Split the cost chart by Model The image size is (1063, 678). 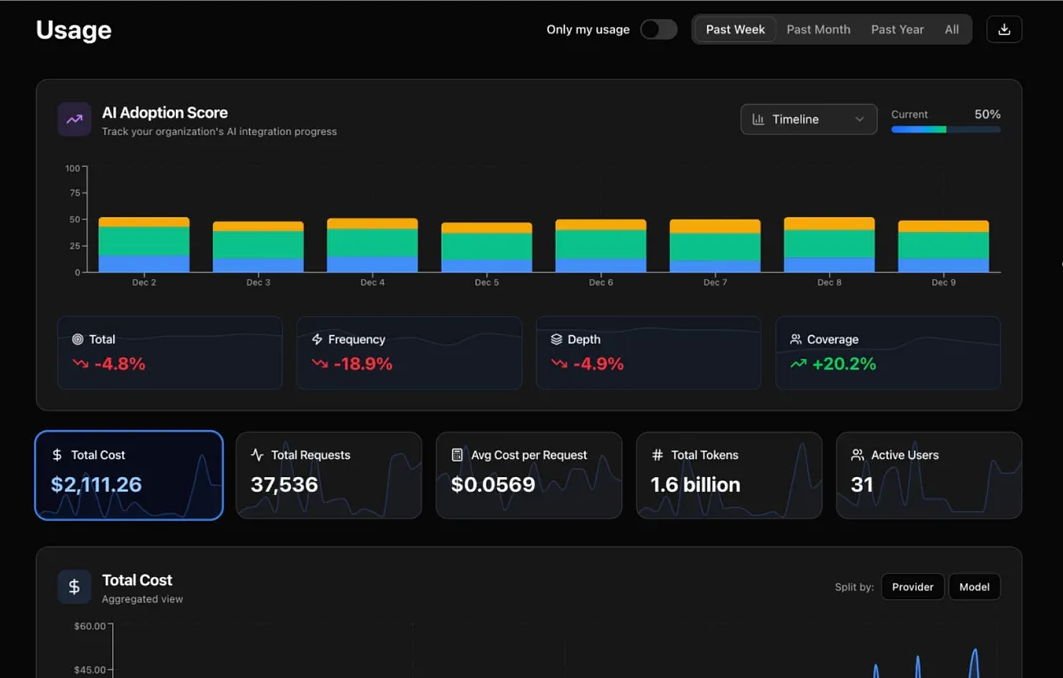point(974,587)
